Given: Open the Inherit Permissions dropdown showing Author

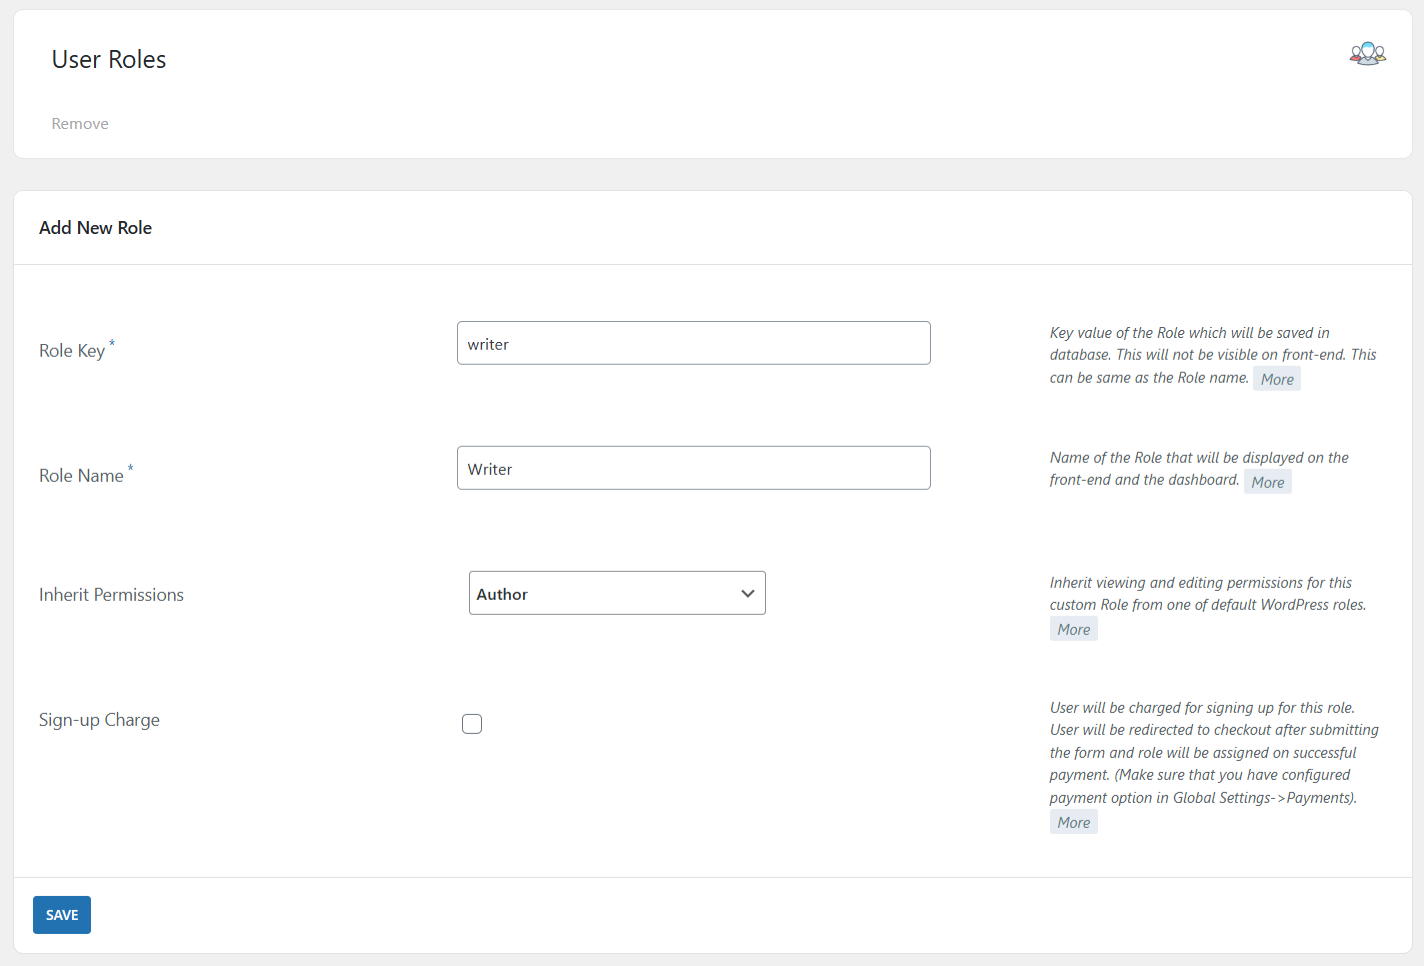Looking at the screenshot, I should [x=617, y=593].
